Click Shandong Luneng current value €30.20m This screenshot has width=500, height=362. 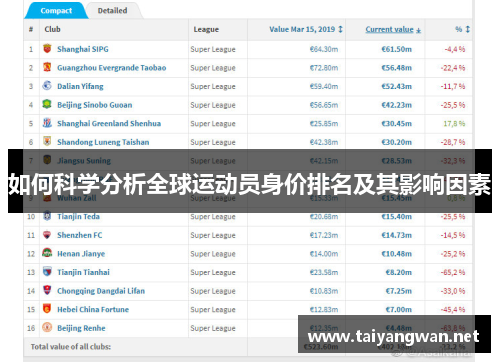click(x=397, y=142)
